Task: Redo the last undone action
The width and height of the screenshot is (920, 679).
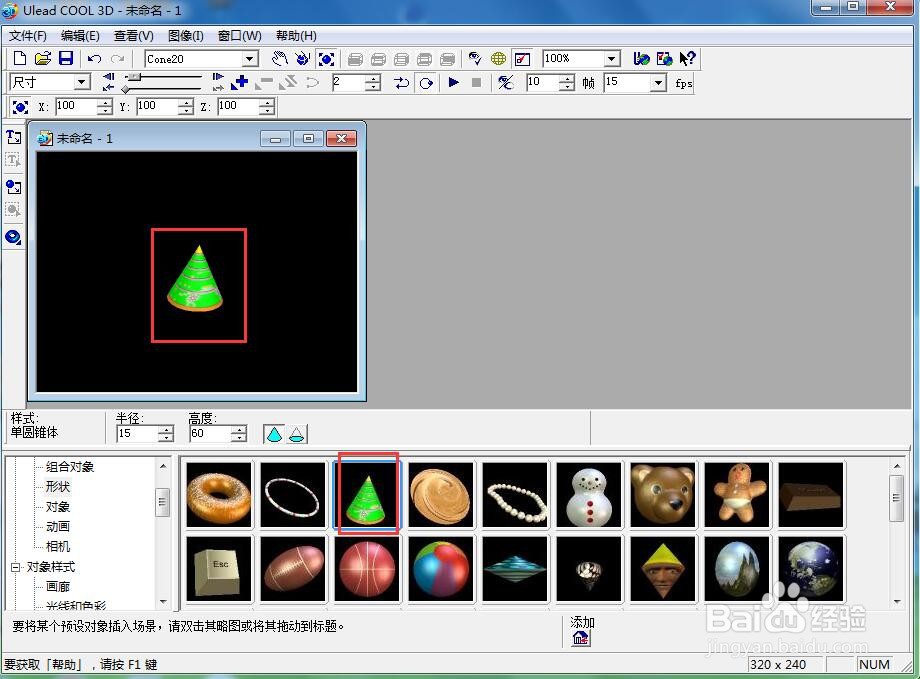Action: (x=118, y=59)
